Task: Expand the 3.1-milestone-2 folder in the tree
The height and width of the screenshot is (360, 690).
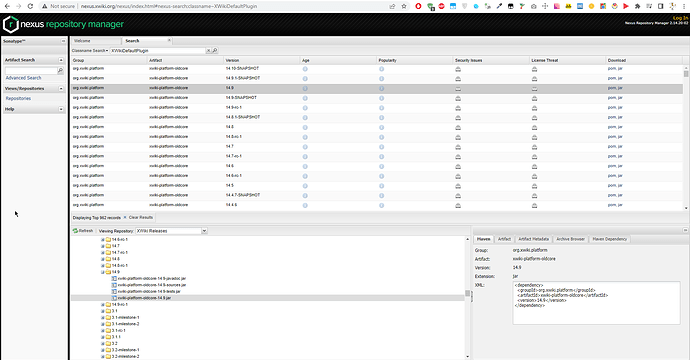Action: point(103,324)
